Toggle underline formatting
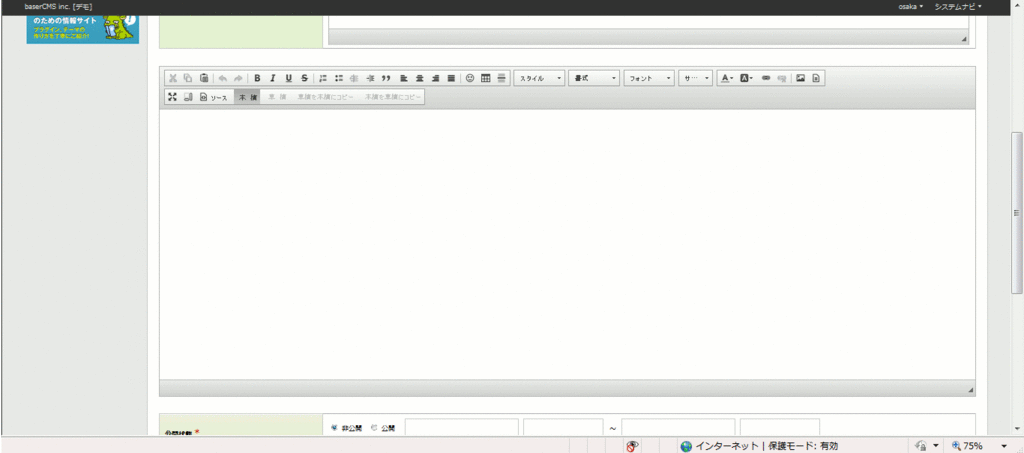Screen dimensions: 1024x453 click(x=289, y=78)
